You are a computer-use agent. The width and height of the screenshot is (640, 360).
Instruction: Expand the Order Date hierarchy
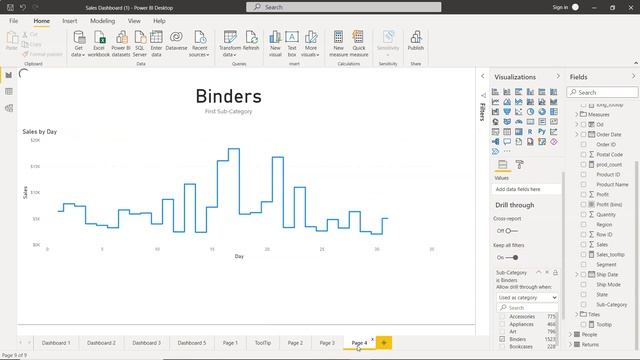[x=577, y=134]
